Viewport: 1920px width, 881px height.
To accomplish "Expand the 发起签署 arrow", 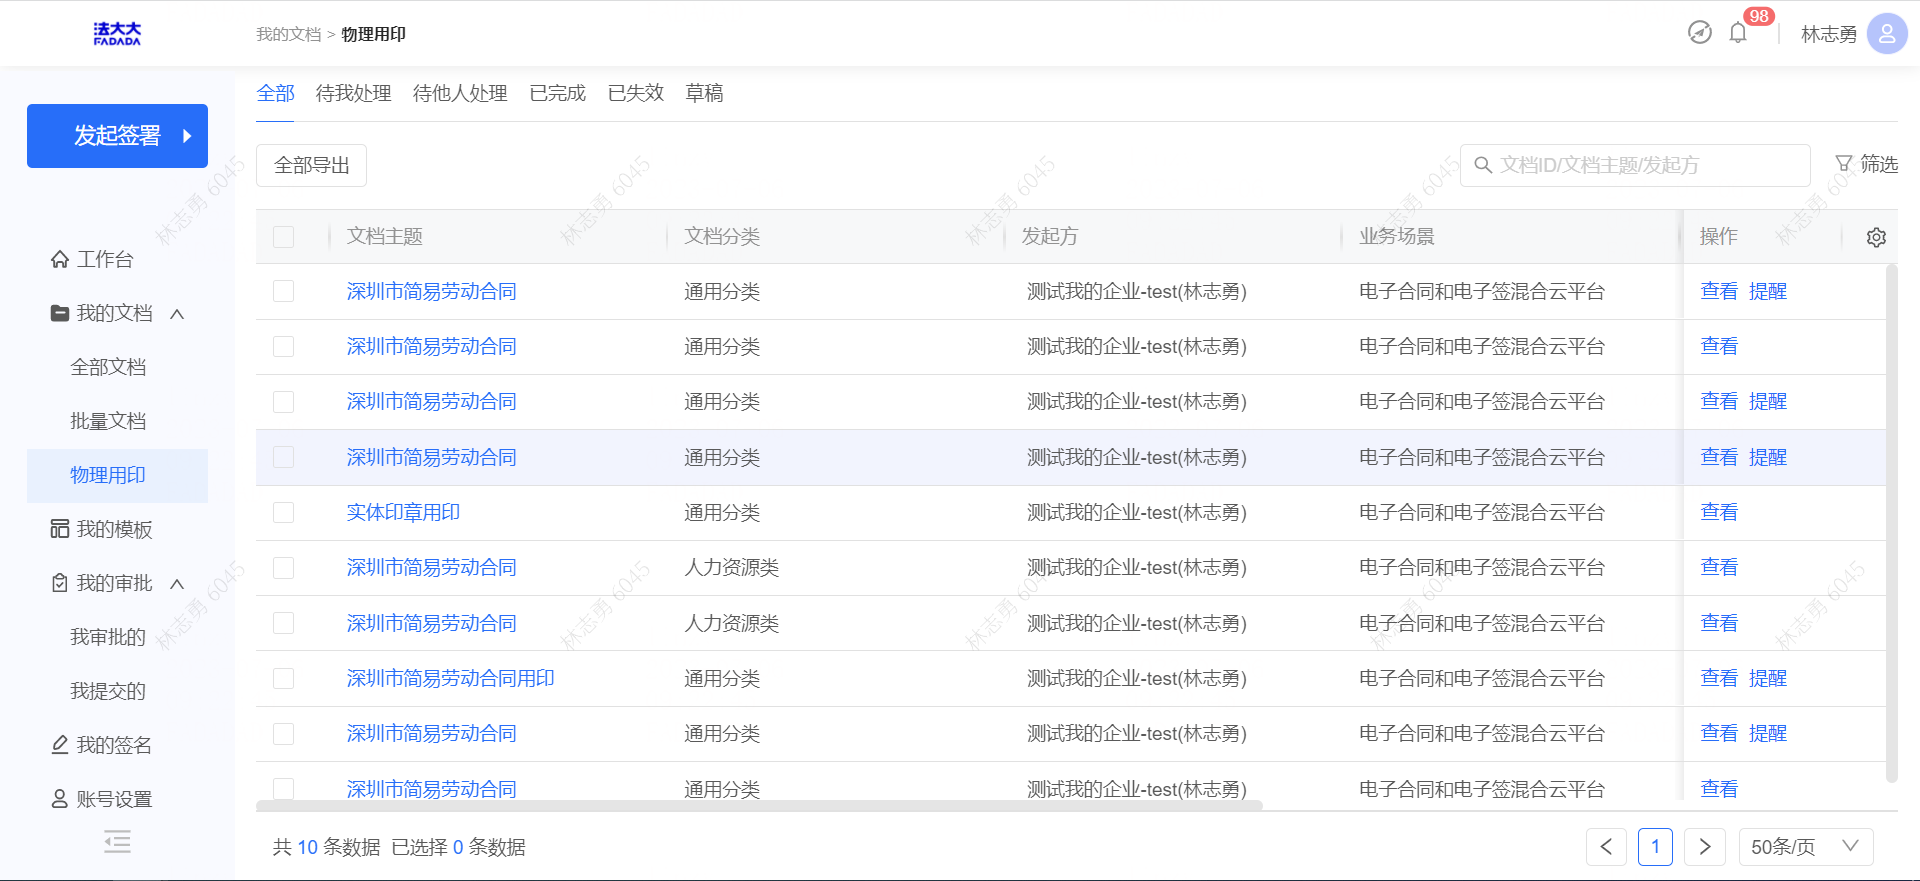I will tap(187, 136).
